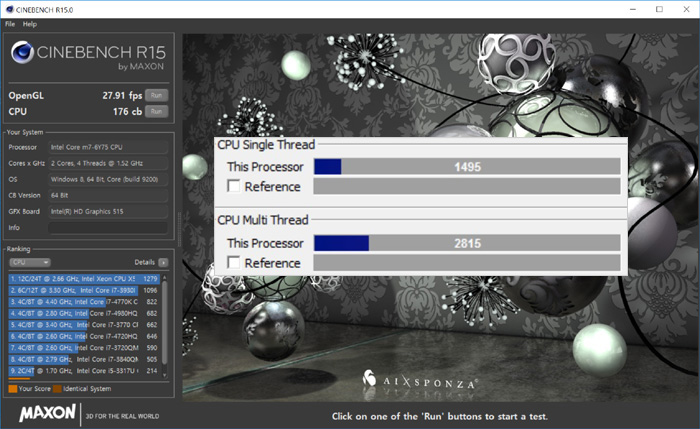Click the Identical System color swatch
The height and width of the screenshot is (429, 700).
pyautogui.click(x=57, y=389)
